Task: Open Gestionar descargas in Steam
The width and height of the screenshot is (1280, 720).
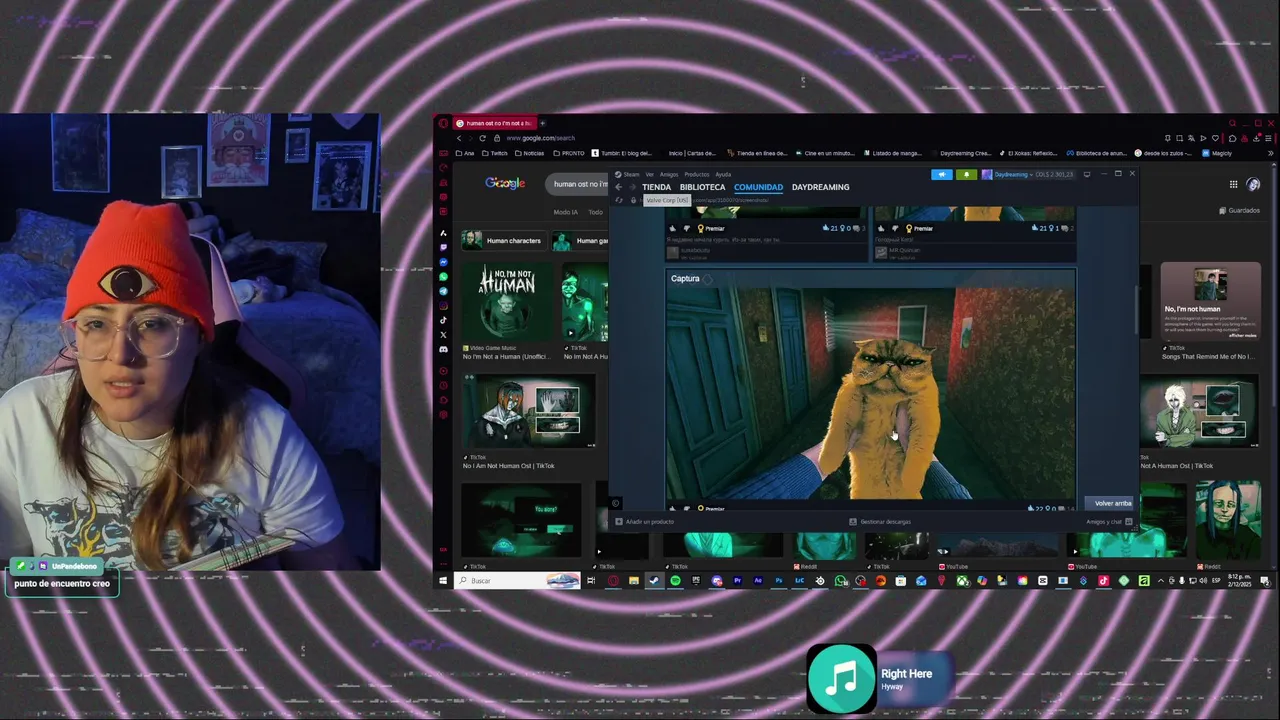Action: coord(880,521)
